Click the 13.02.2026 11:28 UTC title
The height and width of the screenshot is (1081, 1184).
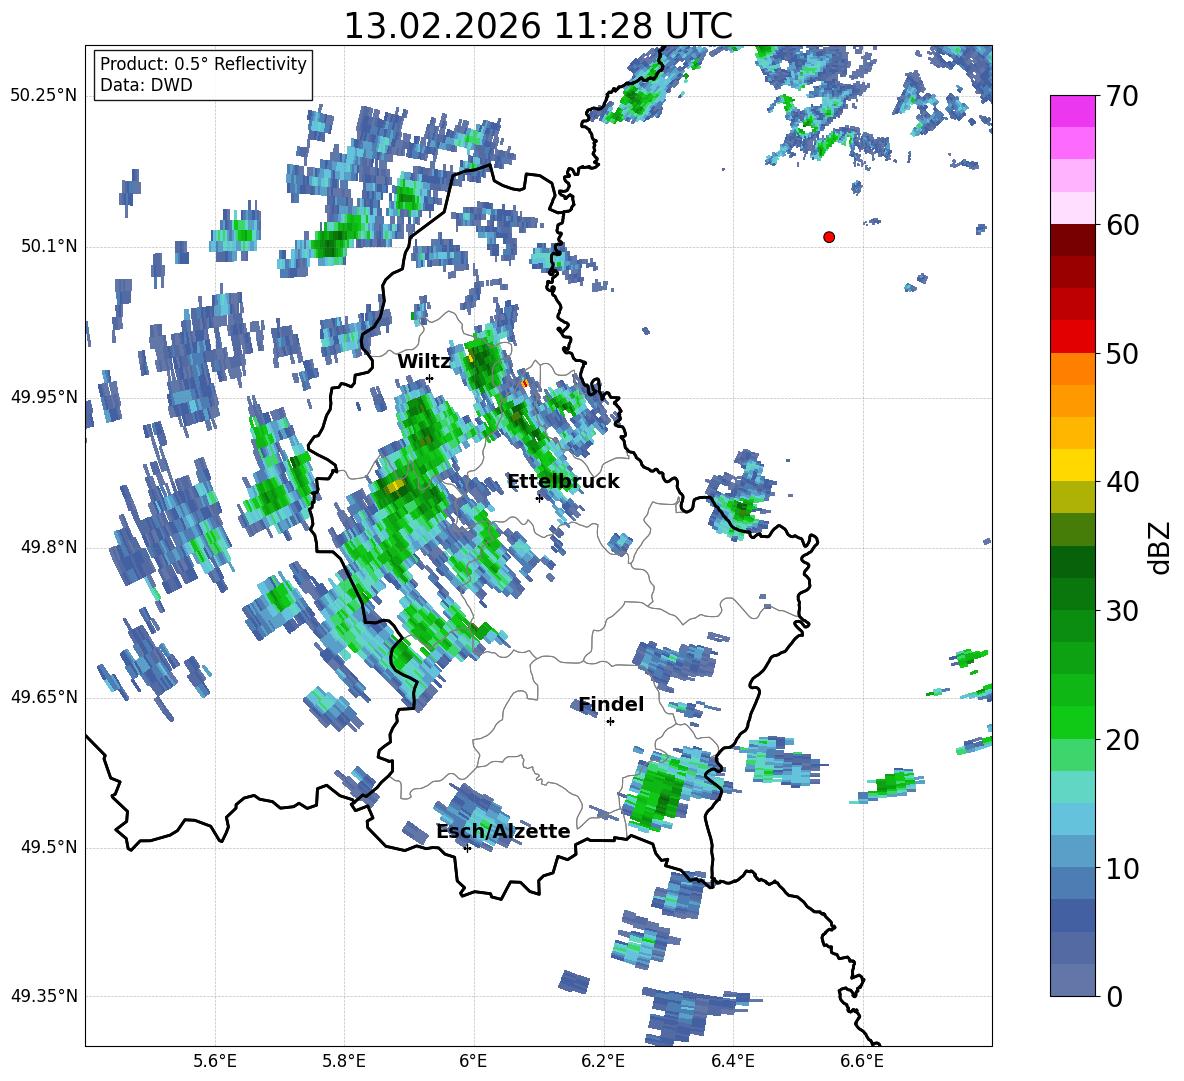point(538,26)
